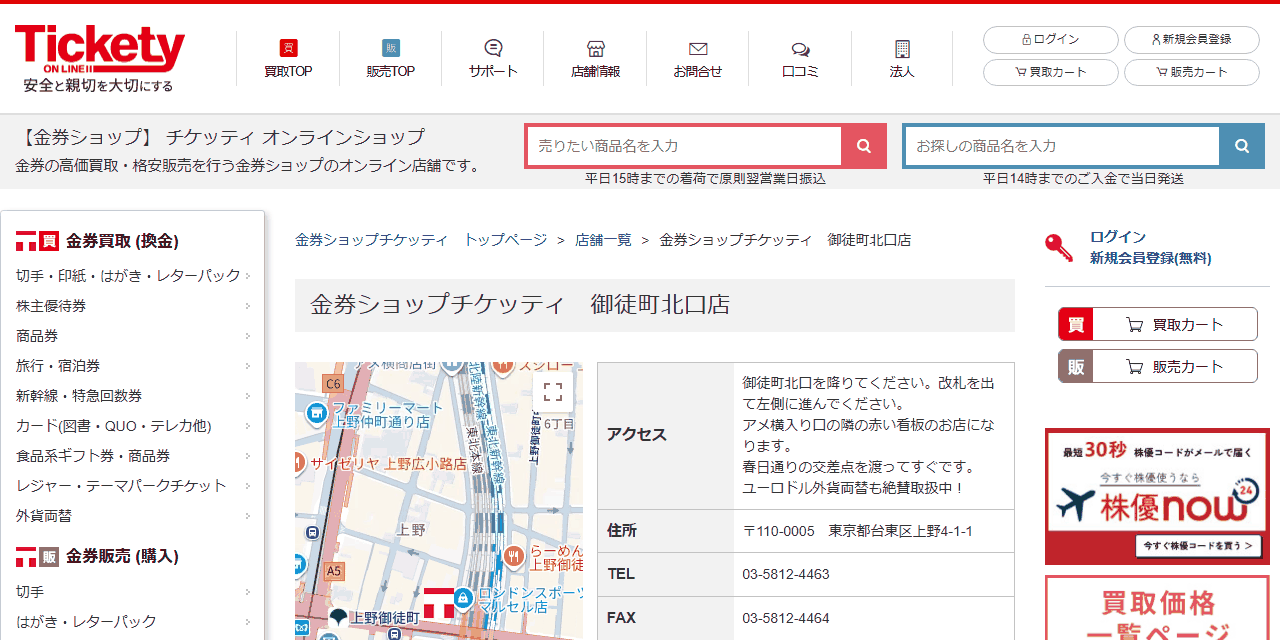Open the sidebar 販売カート button
Screen dimensions: 1280x640
point(1157,366)
